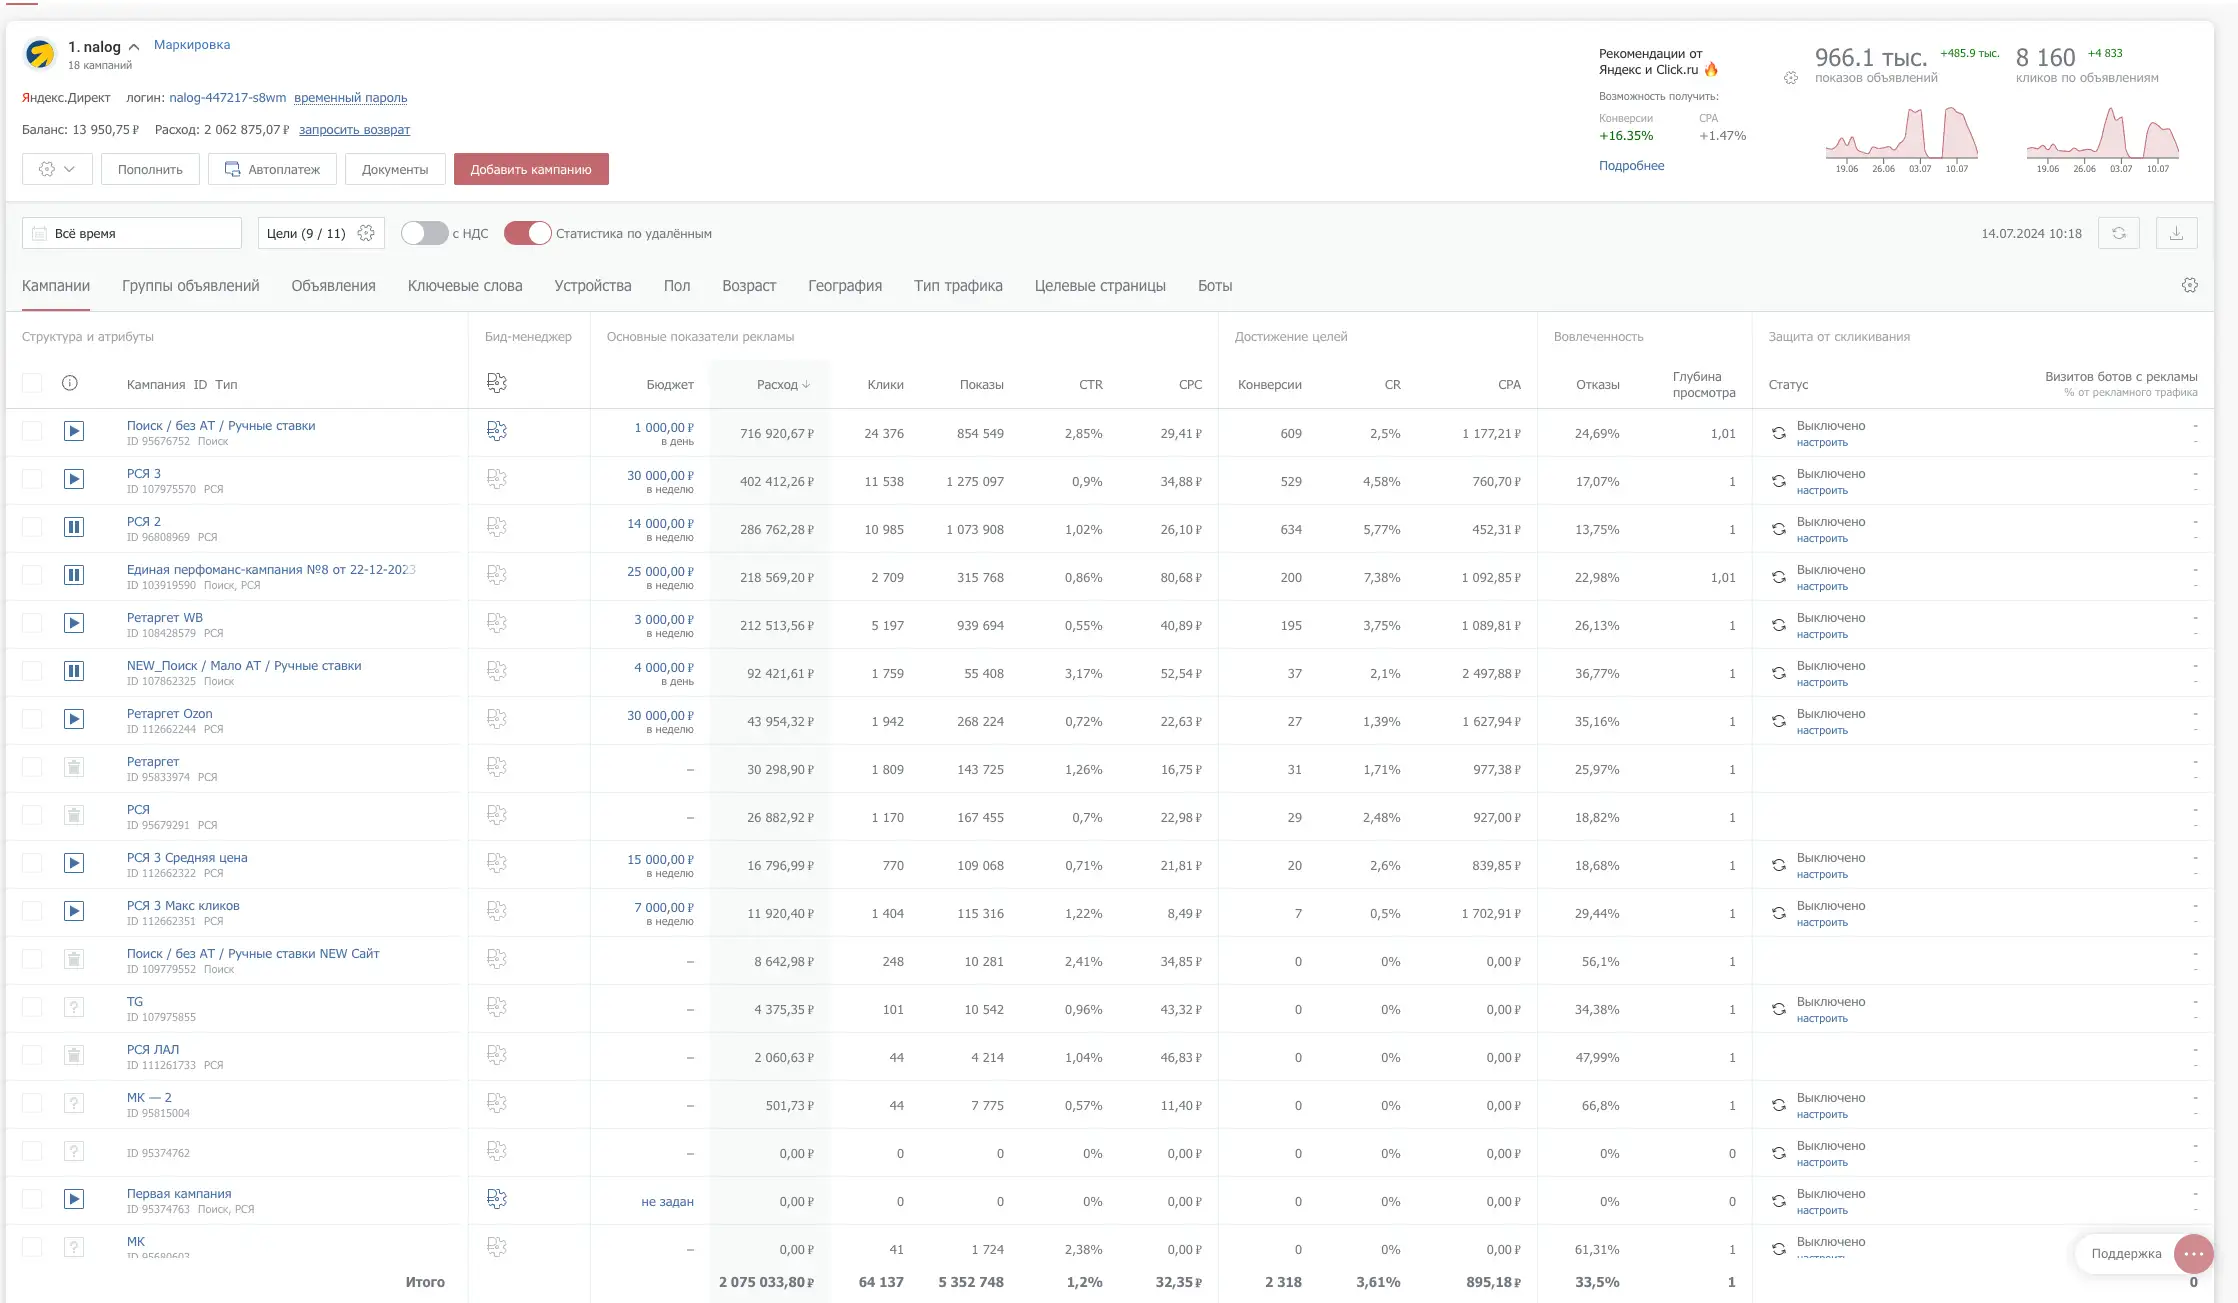Open table column settings gear icon
This screenshot has width=2238, height=1303.
(2189, 285)
